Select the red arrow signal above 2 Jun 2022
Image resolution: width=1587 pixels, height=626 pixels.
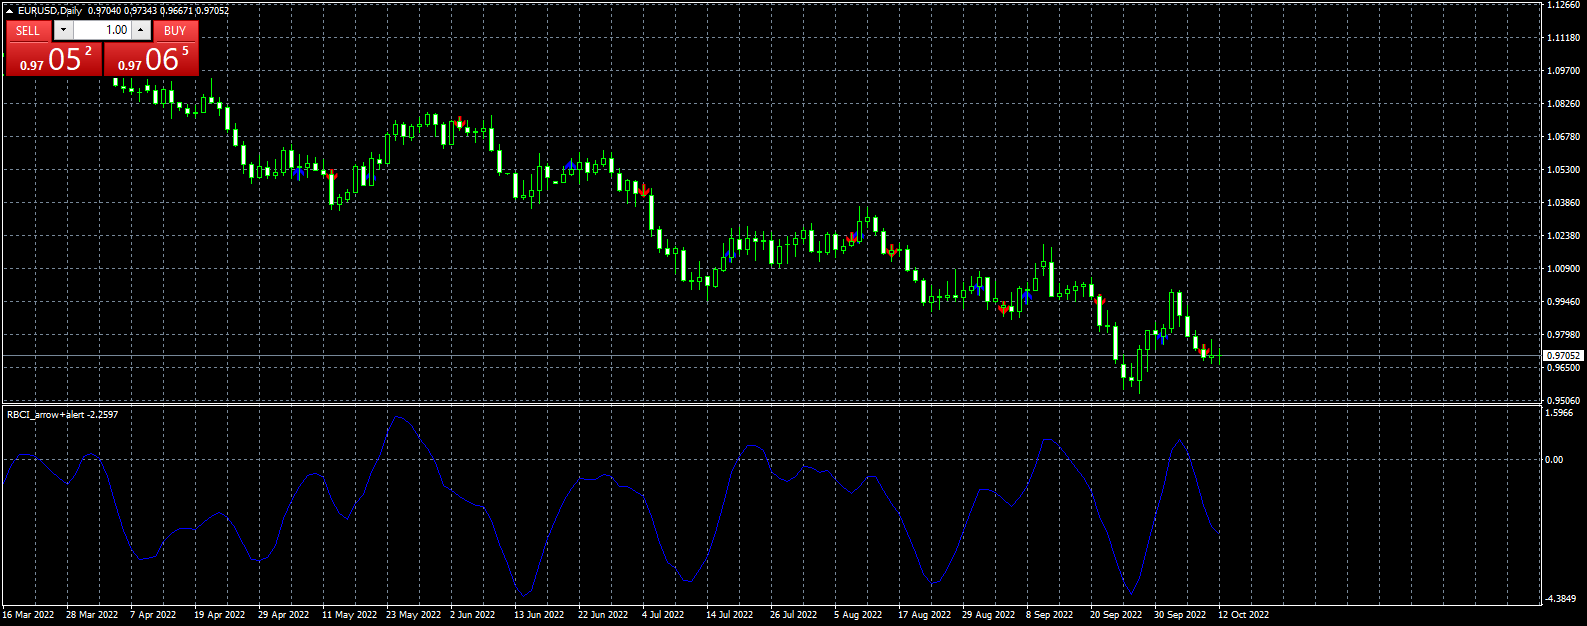point(459,122)
